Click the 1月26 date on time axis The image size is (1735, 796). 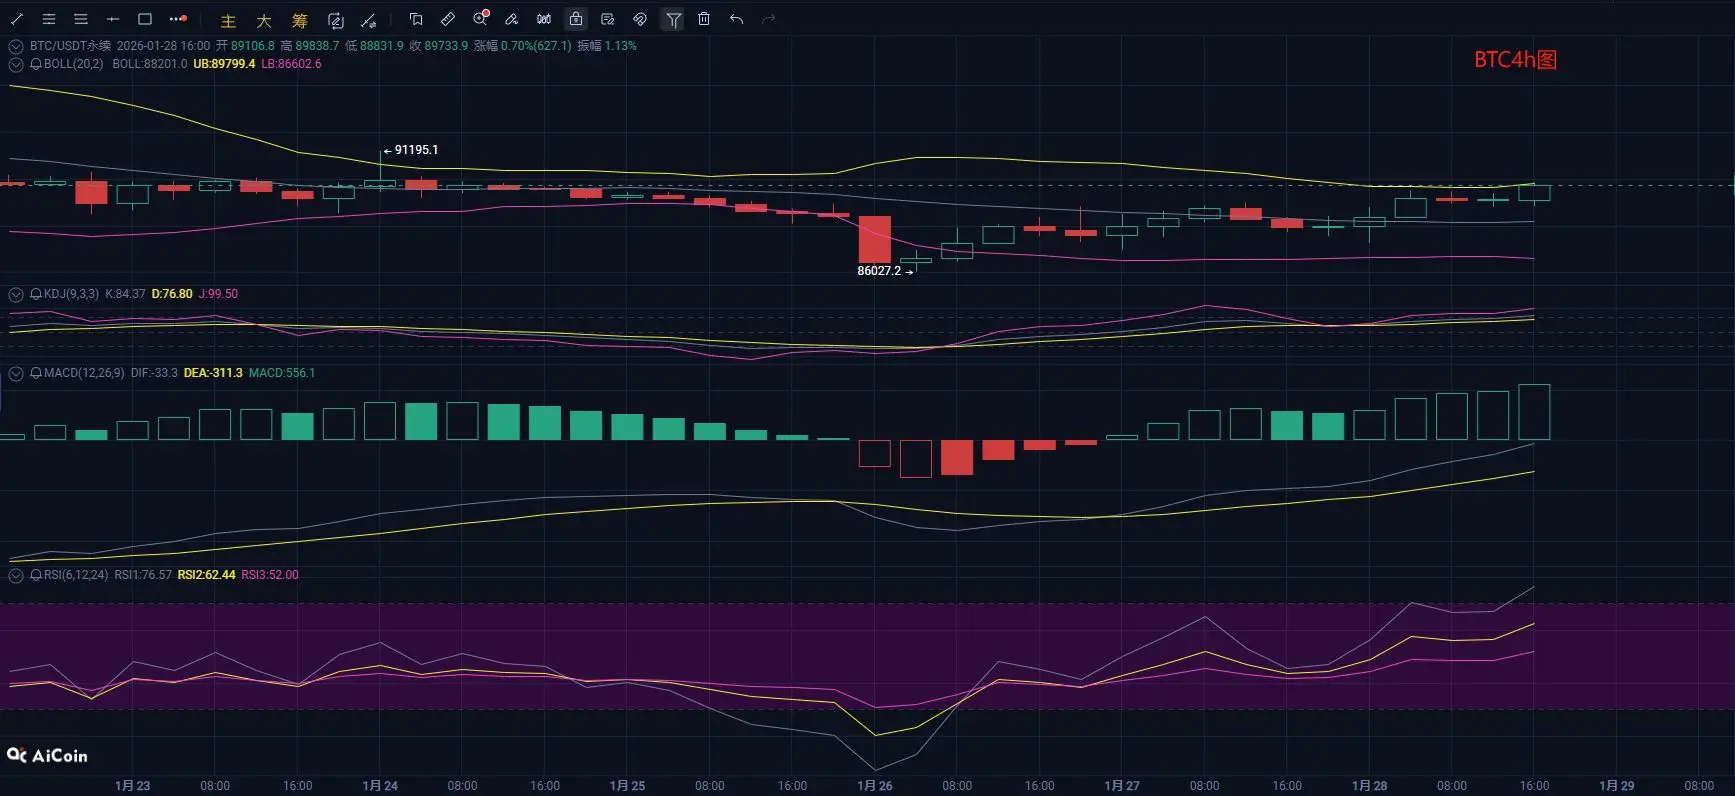[875, 786]
